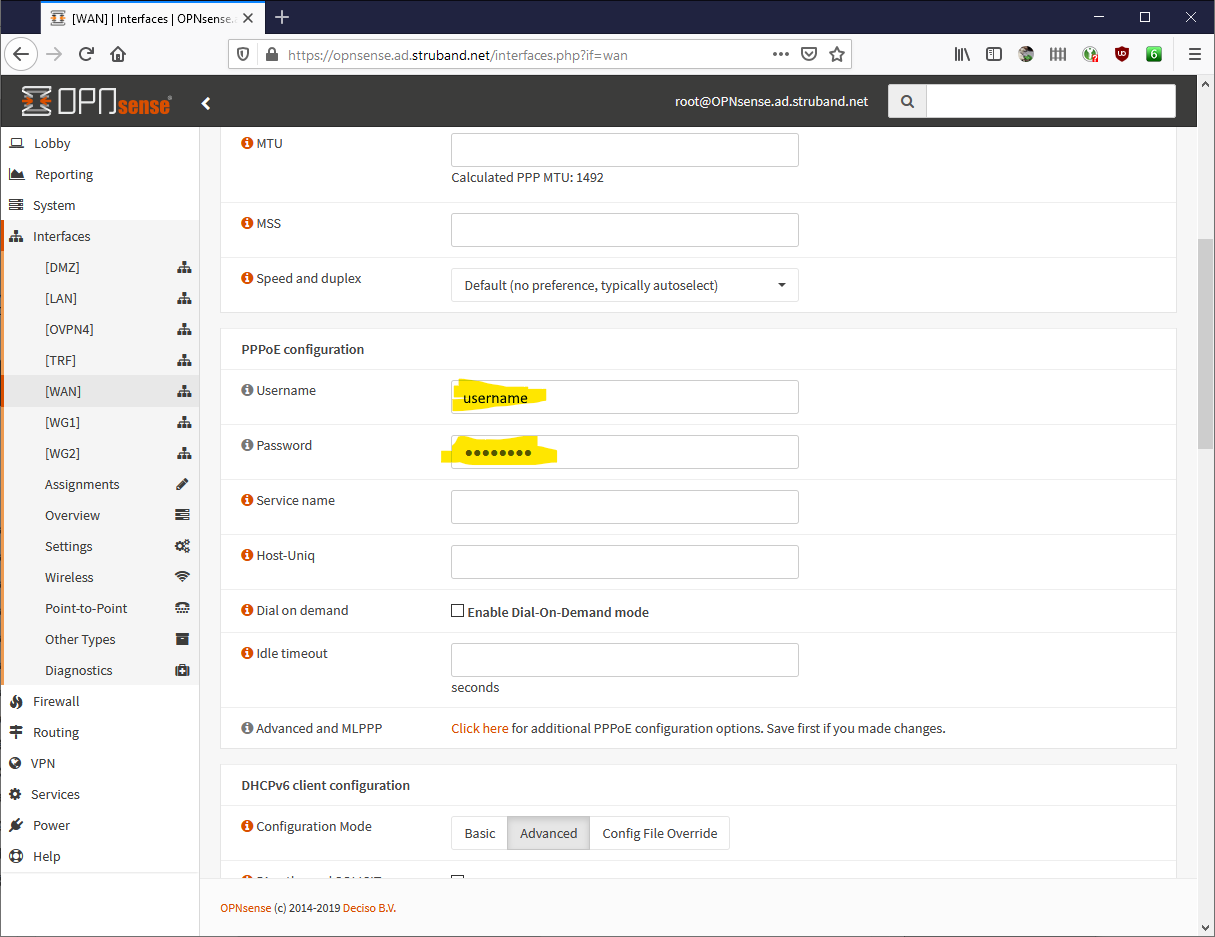Image resolution: width=1215 pixels, height=937 pixels.
Task: Click the search magnifier in the top bar
Action: click(906, 101)
